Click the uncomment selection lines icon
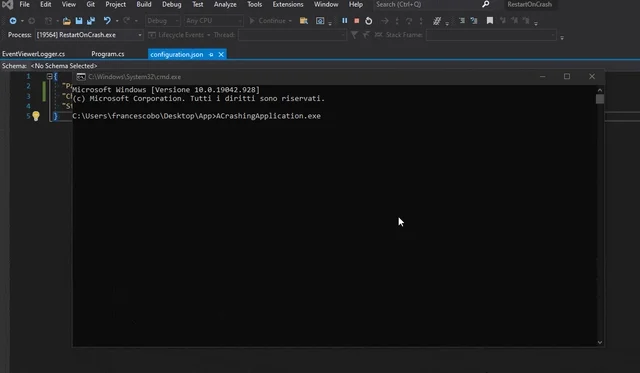The image size is (640, 373). point(474,21)
